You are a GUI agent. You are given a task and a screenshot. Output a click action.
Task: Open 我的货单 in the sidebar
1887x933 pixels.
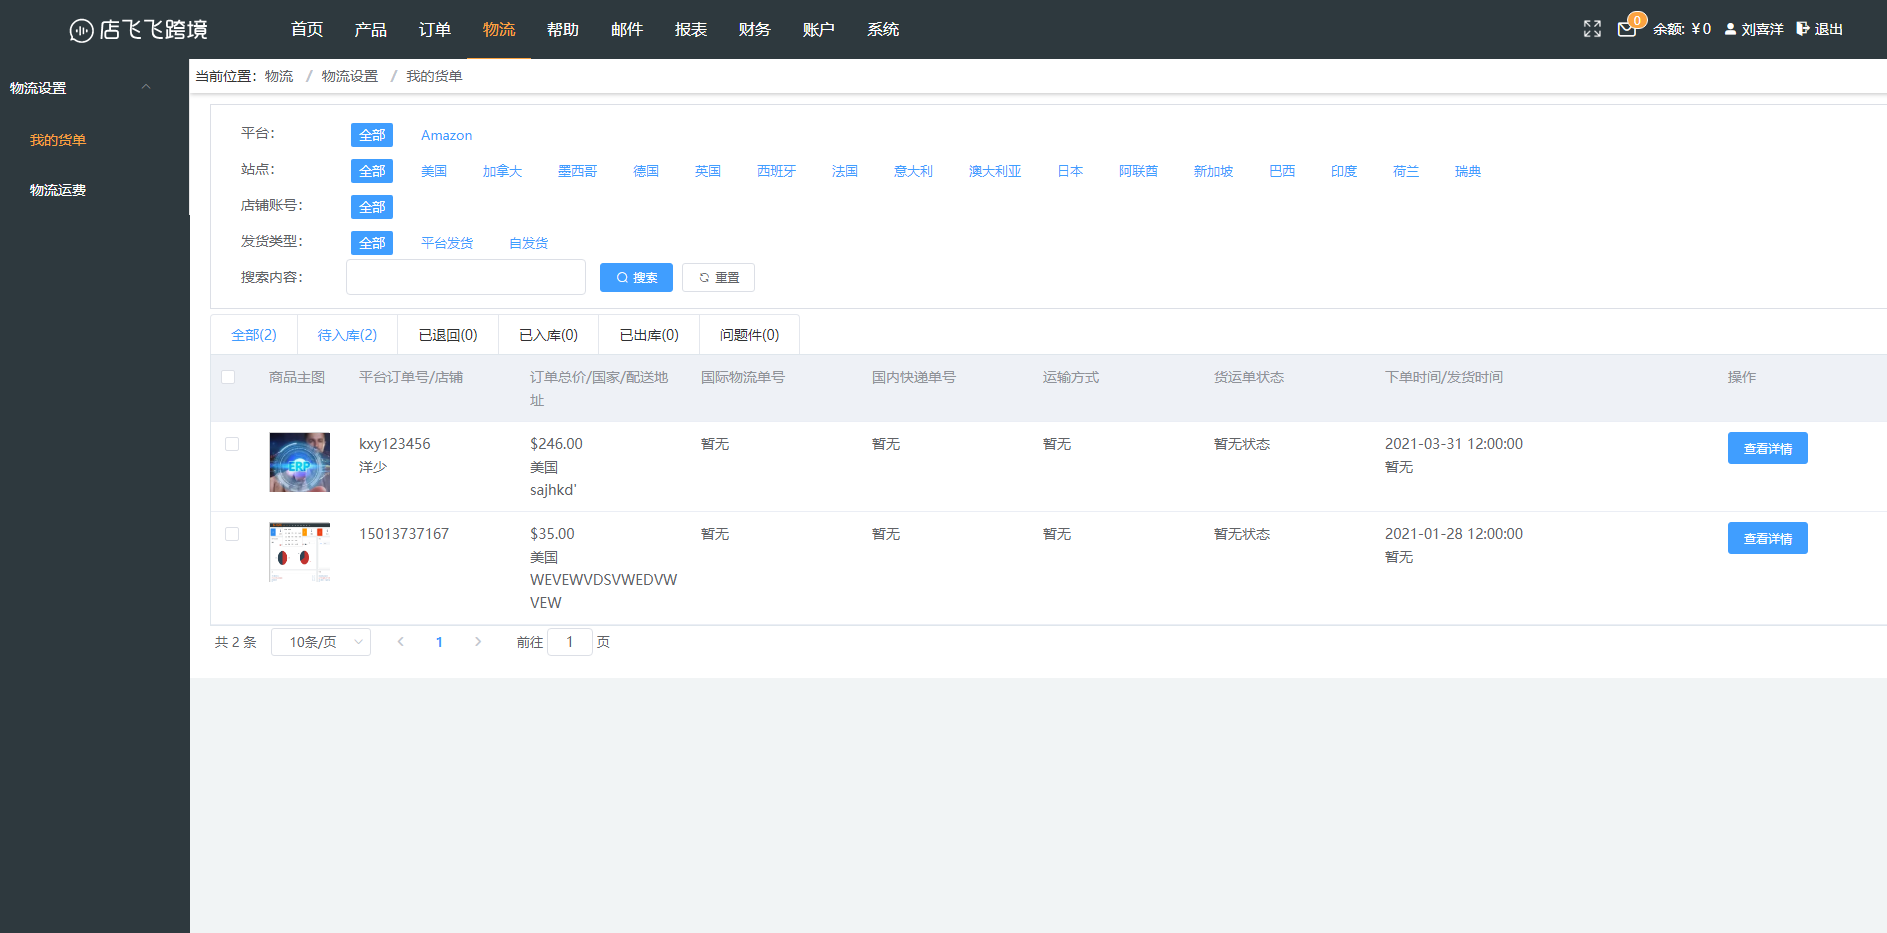click(x=58, y=140)
